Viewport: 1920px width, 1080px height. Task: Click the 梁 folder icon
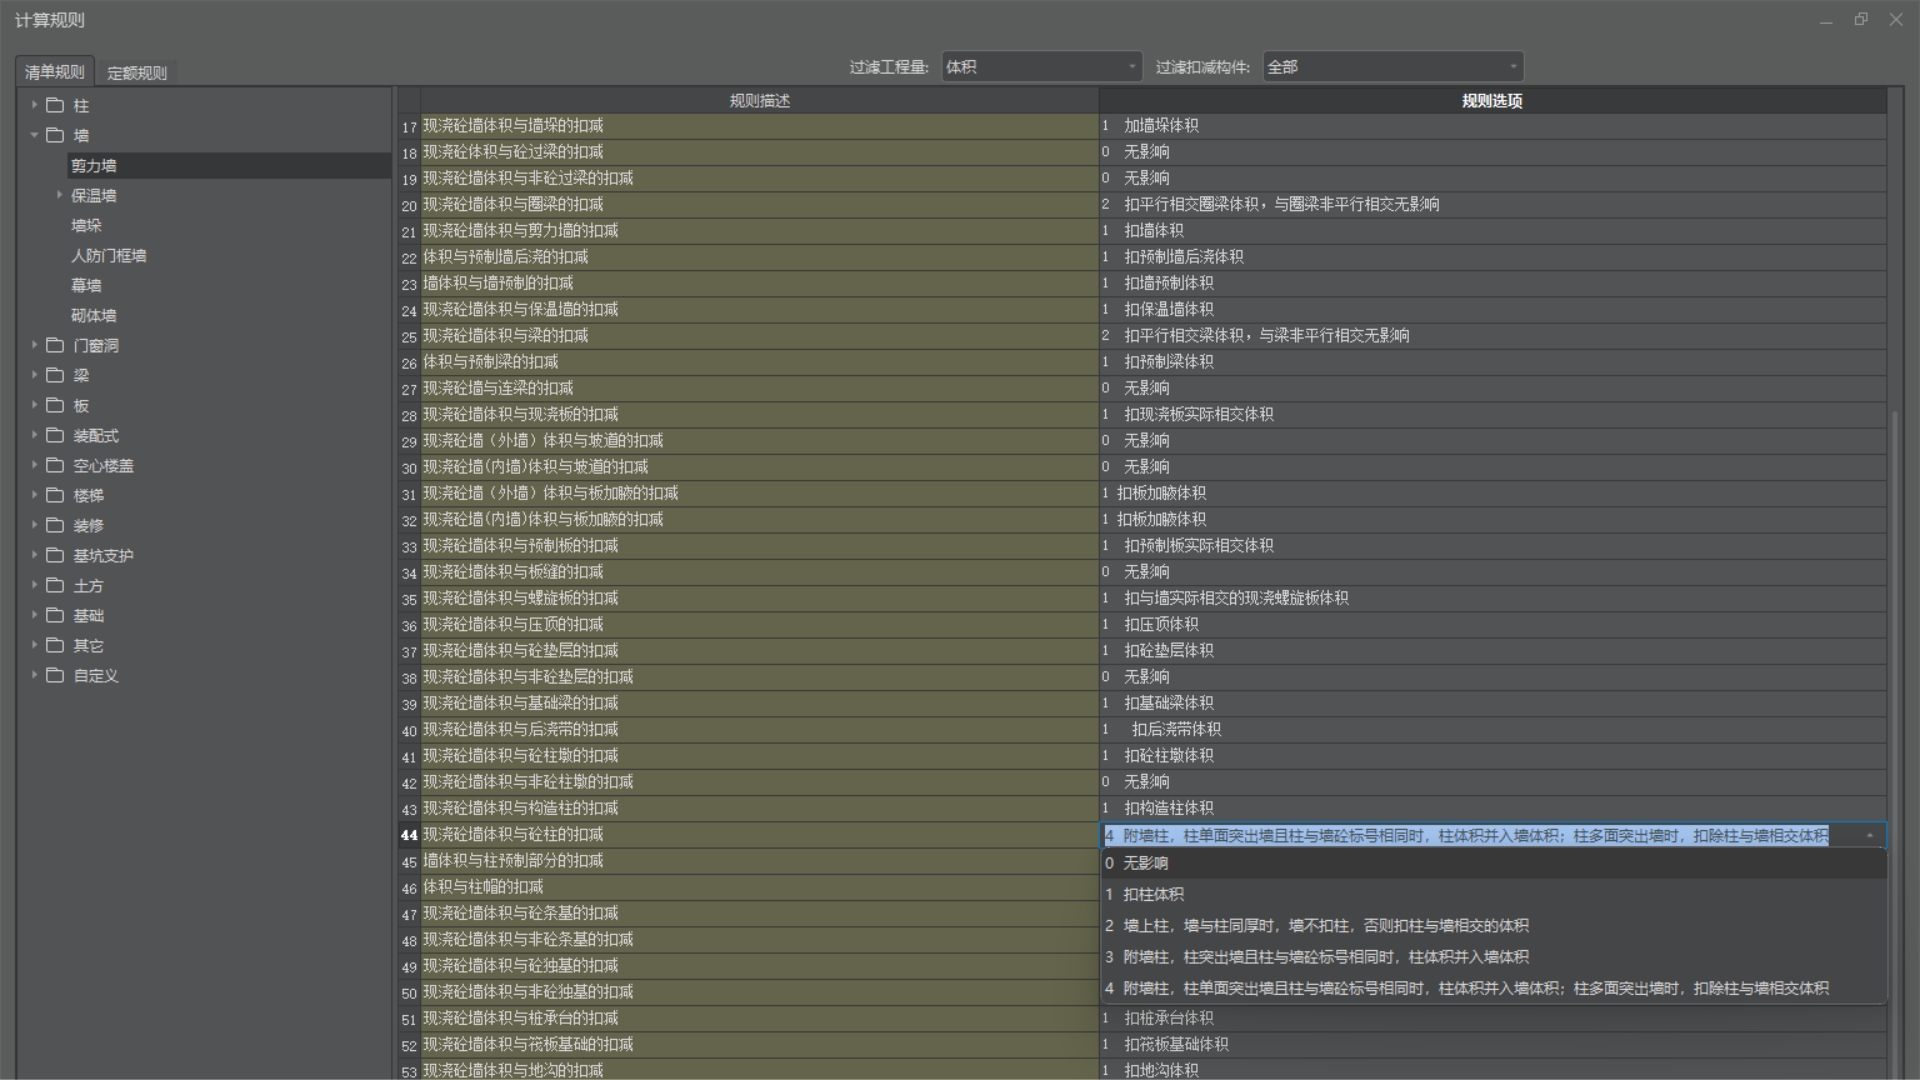point(55,375)
